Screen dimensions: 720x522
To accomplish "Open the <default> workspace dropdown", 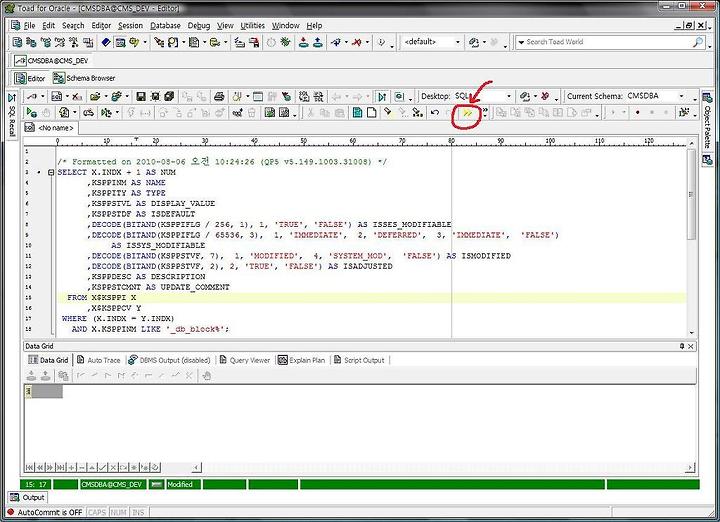I will (457, 42).
